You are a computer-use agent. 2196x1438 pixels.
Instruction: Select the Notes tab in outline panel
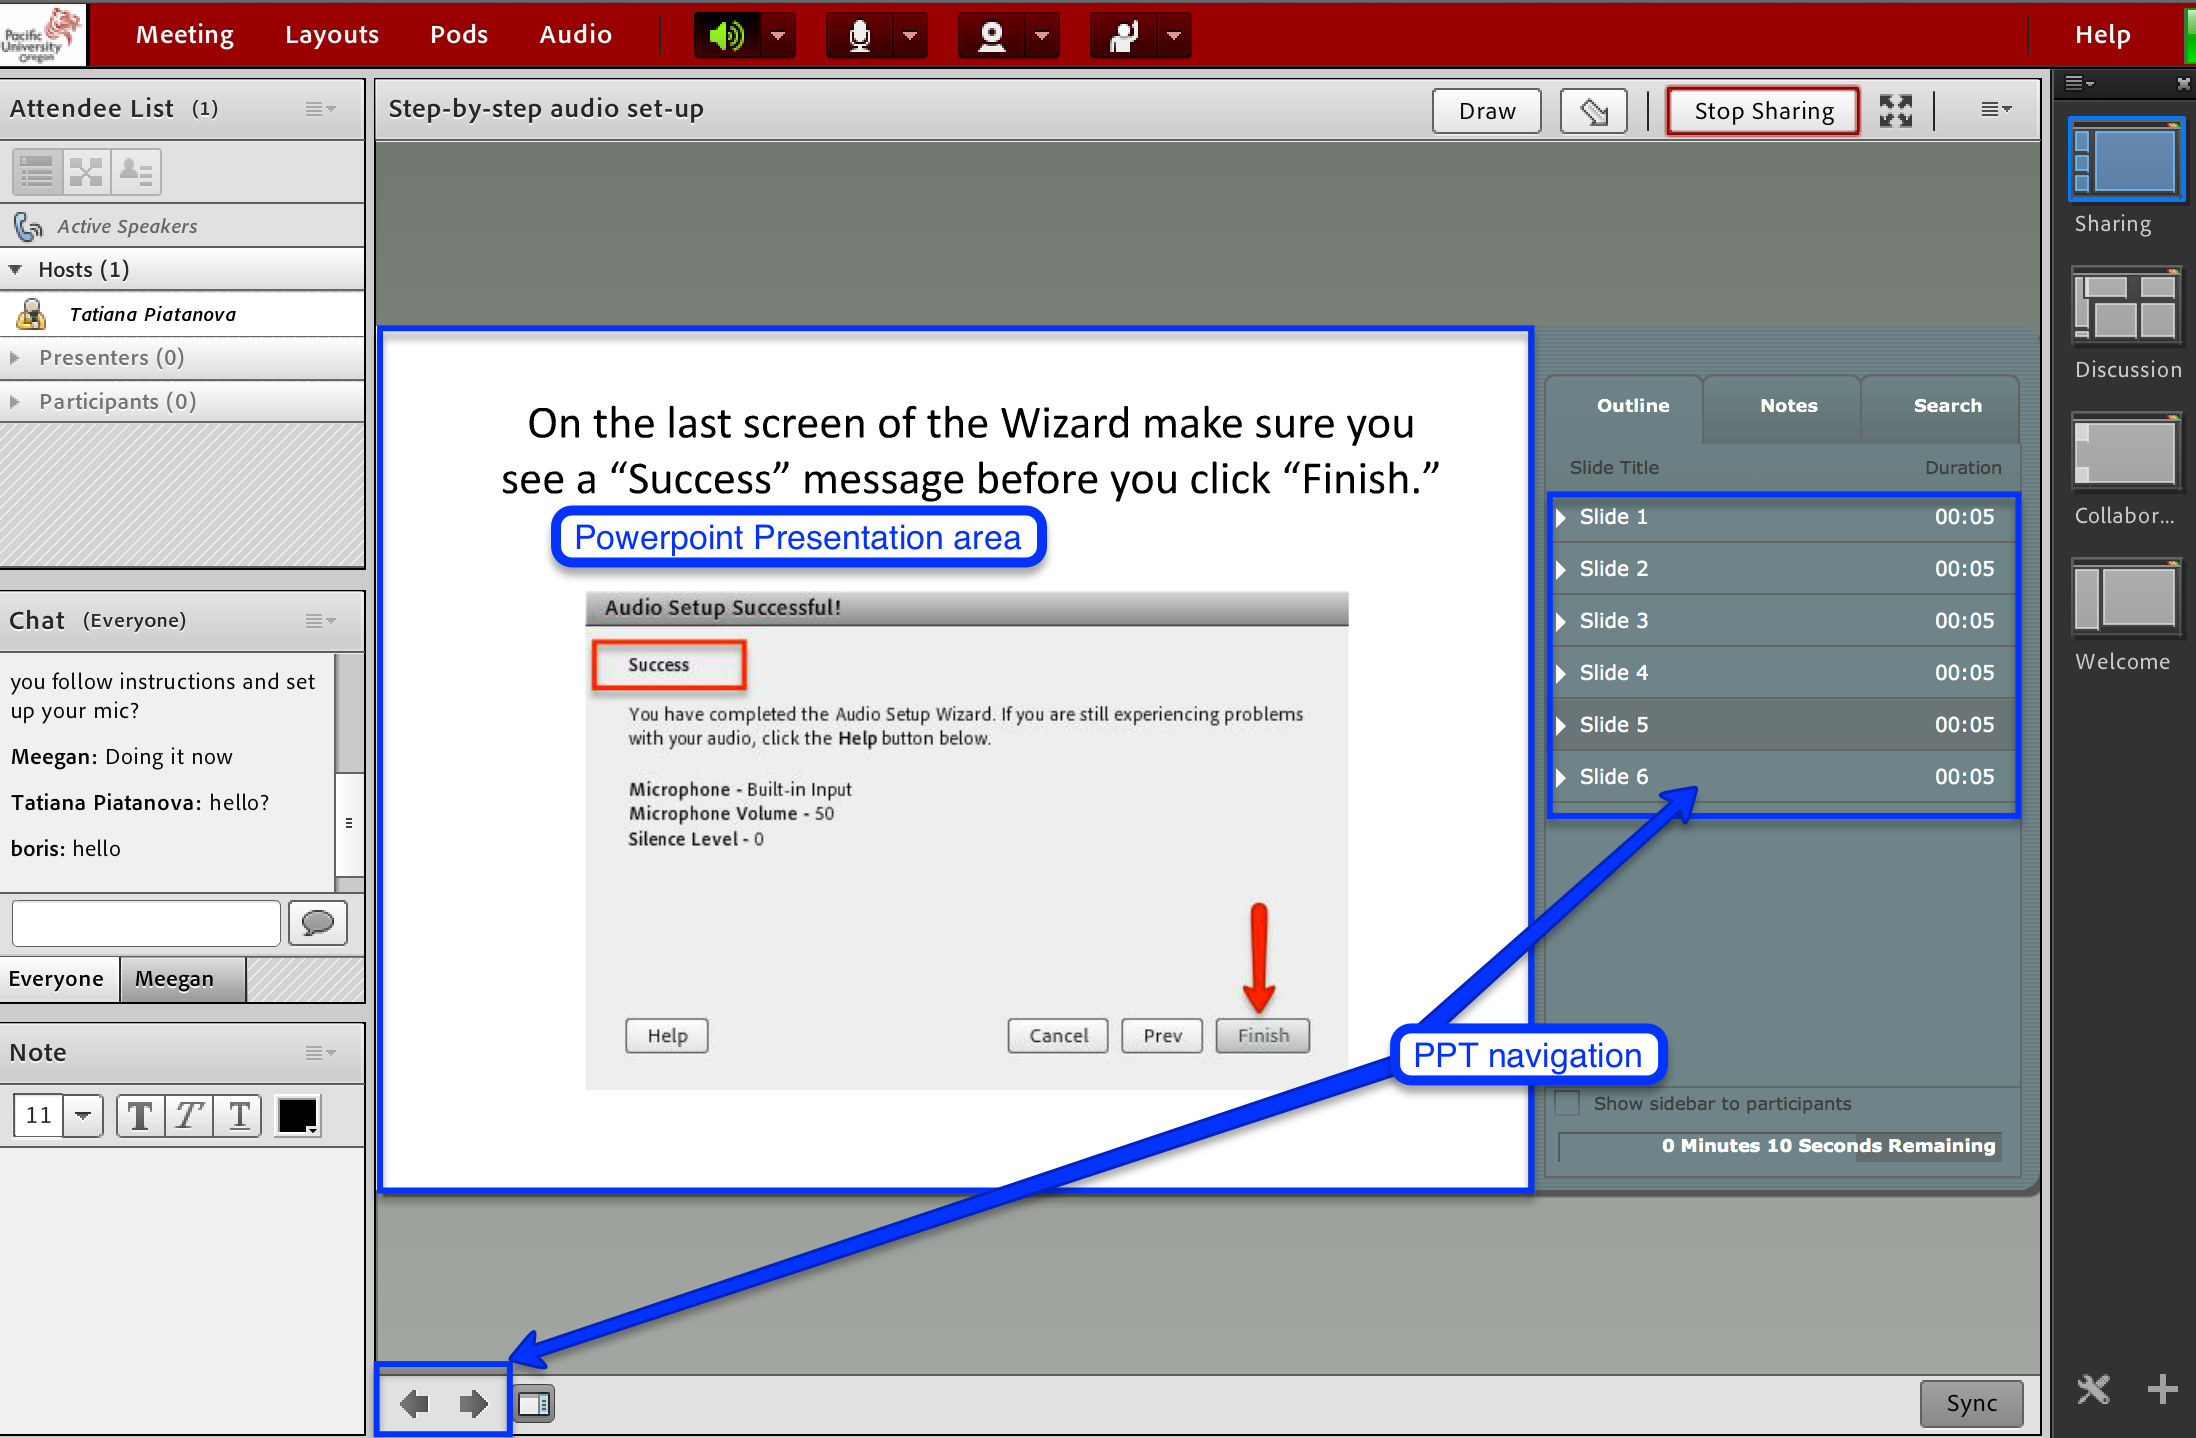click(x=1784, y=406)
